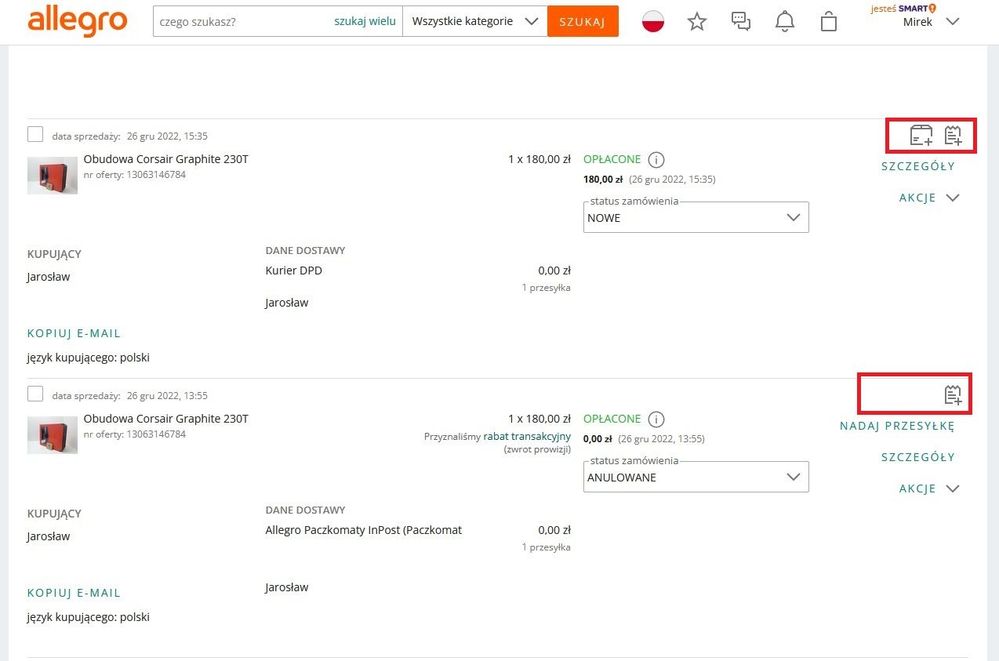Click invoice-add icon for 15:35 order
999x661 pixels.
tap(921, 135)
